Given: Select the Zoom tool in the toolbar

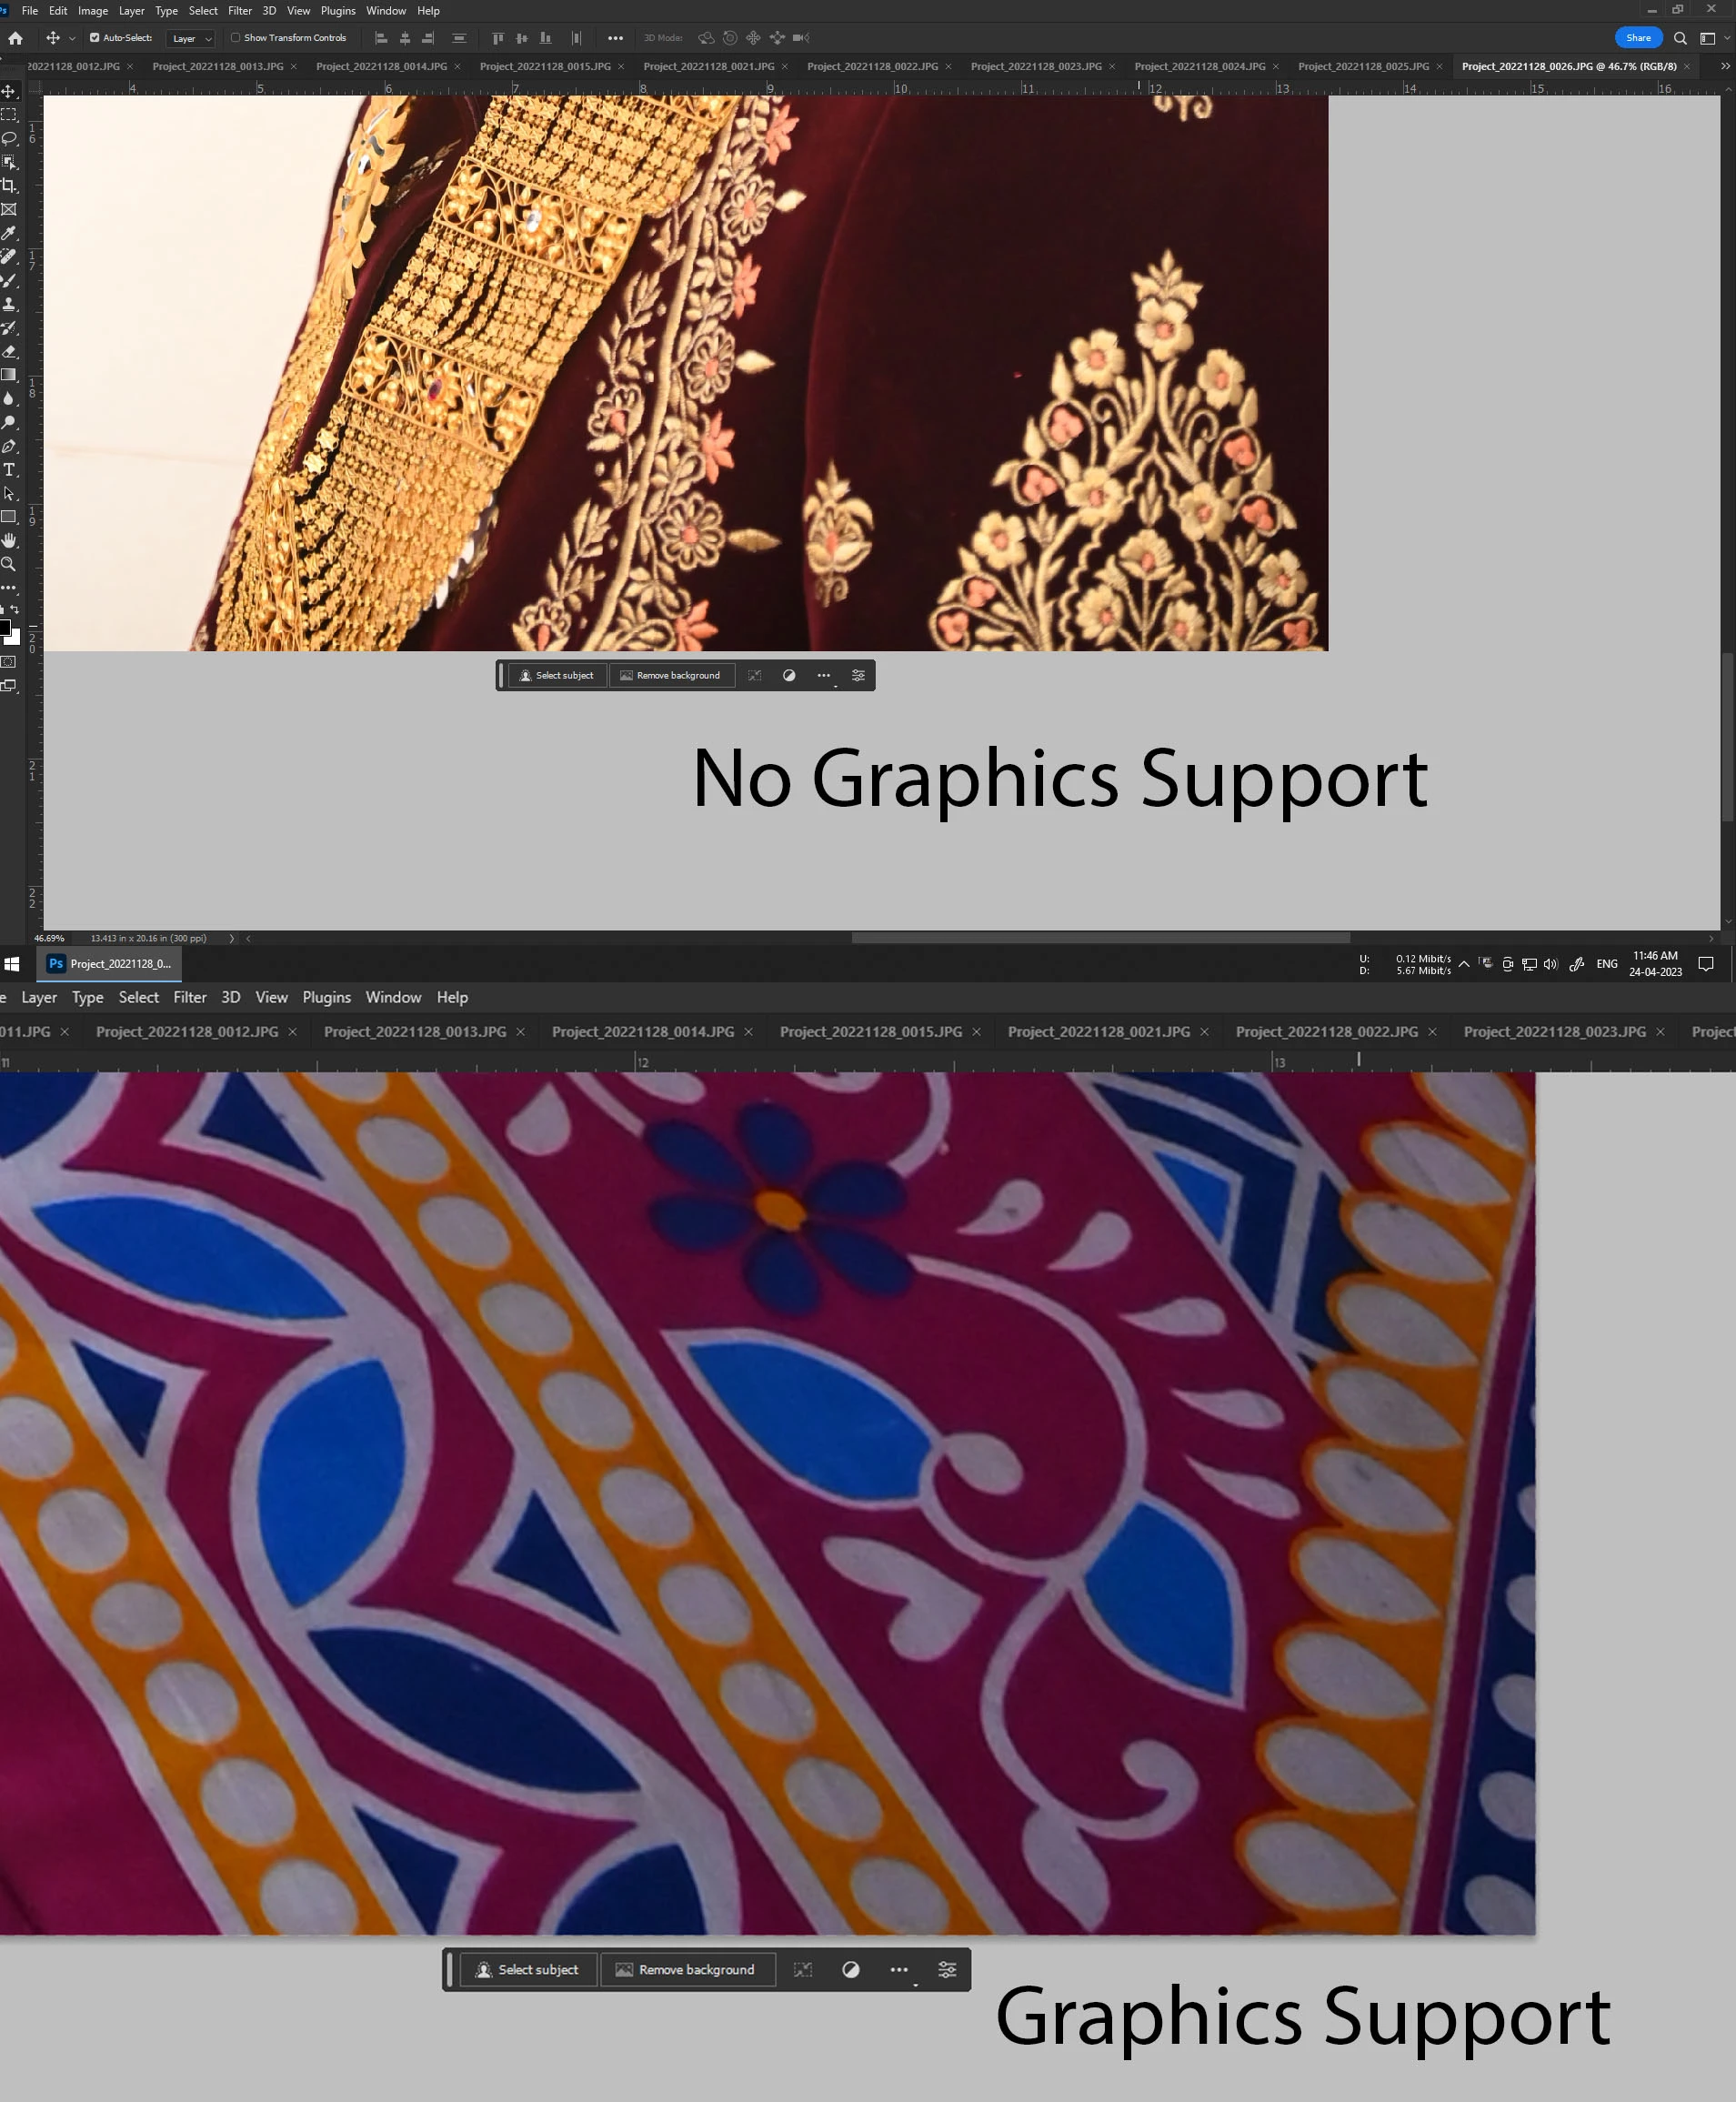Looking at the screenshot, I should click(x=9, y=564).
